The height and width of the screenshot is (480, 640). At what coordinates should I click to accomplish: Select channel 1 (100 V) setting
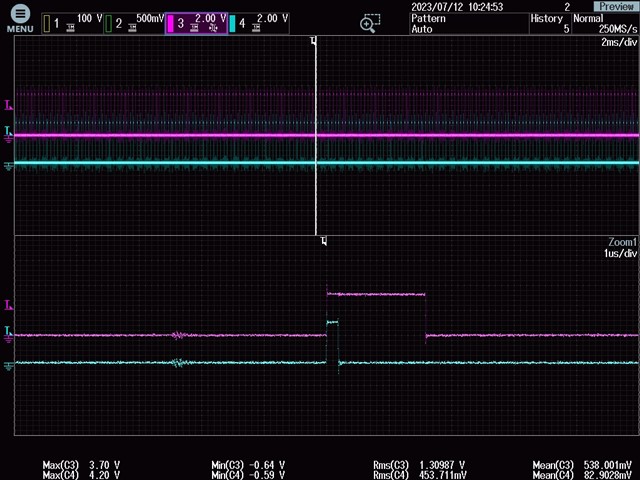72,23
